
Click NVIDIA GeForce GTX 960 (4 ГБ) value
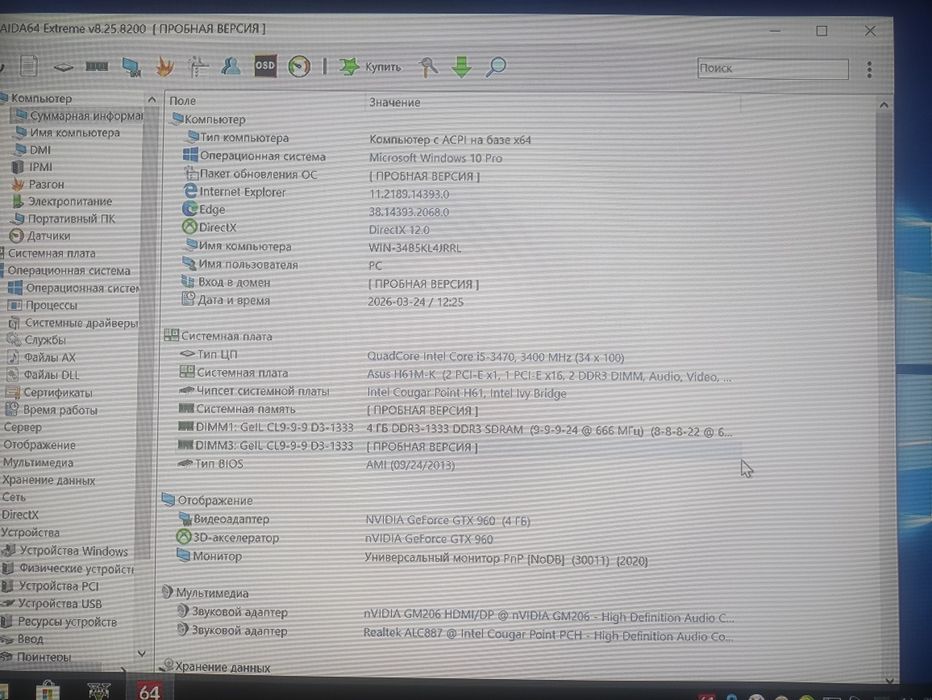point(448,521)
